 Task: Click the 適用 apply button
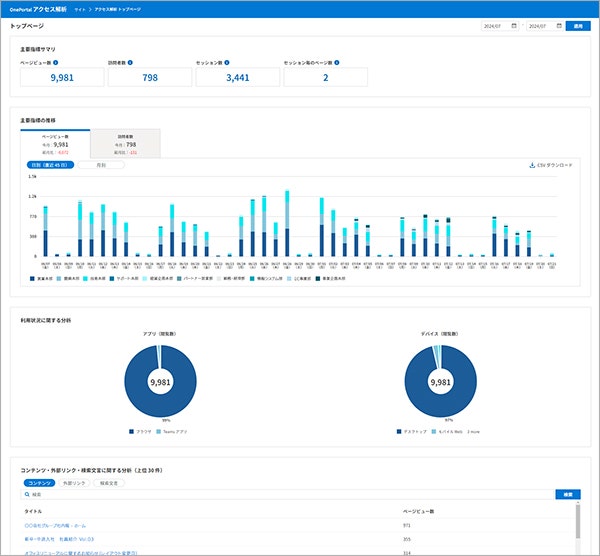coord(577,25)
